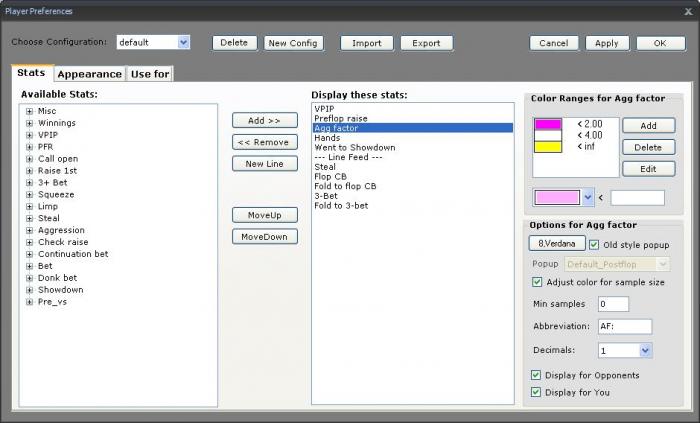Select the magenta < 2.00 color swatch
The image size is (700, 423).
(548, 124)
